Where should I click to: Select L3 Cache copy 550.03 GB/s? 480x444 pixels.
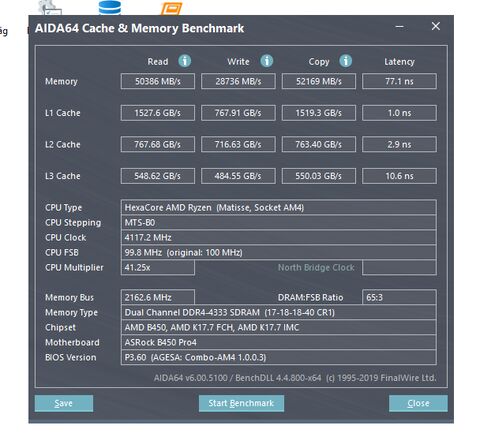pos(319,176)
